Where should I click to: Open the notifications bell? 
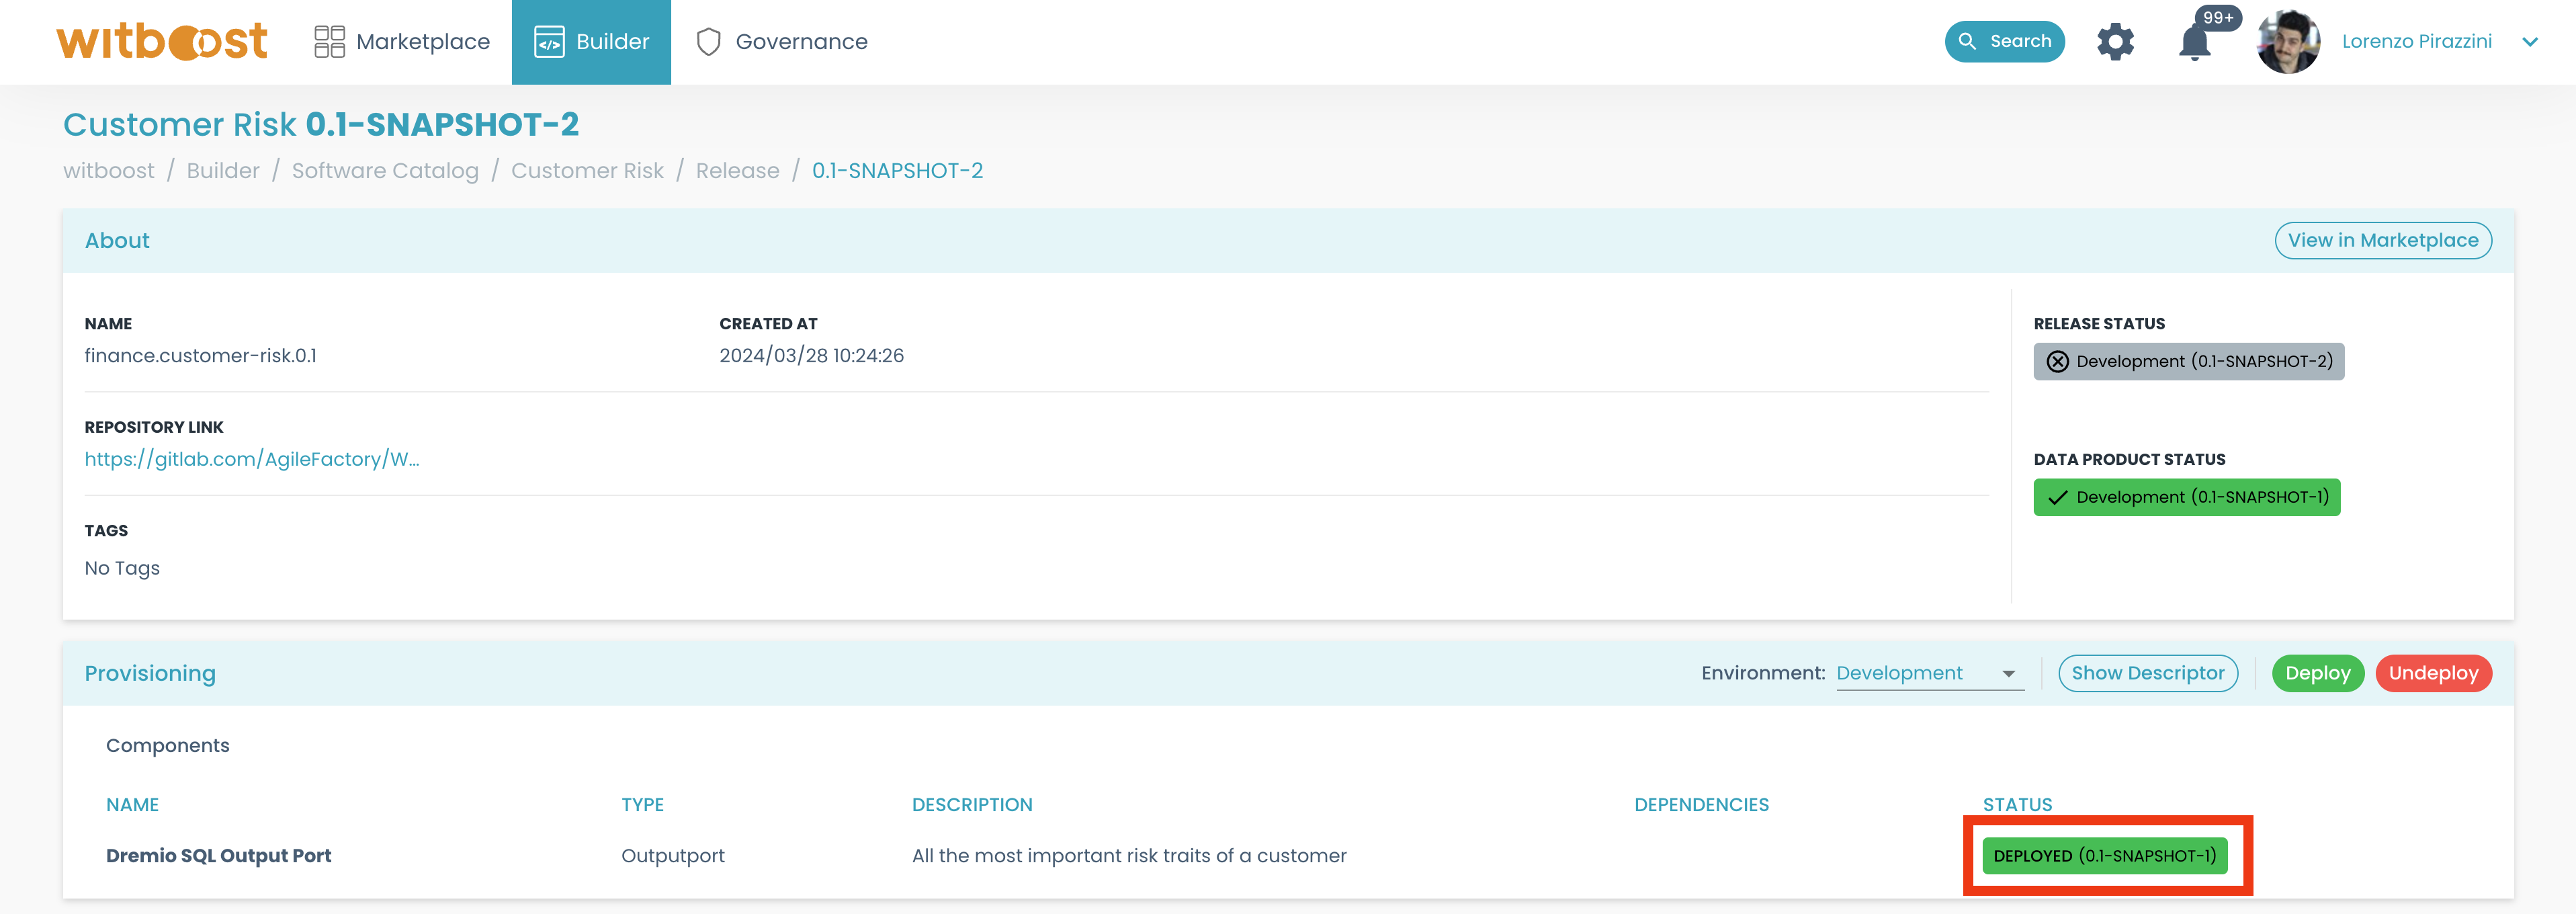[2194, 44]
